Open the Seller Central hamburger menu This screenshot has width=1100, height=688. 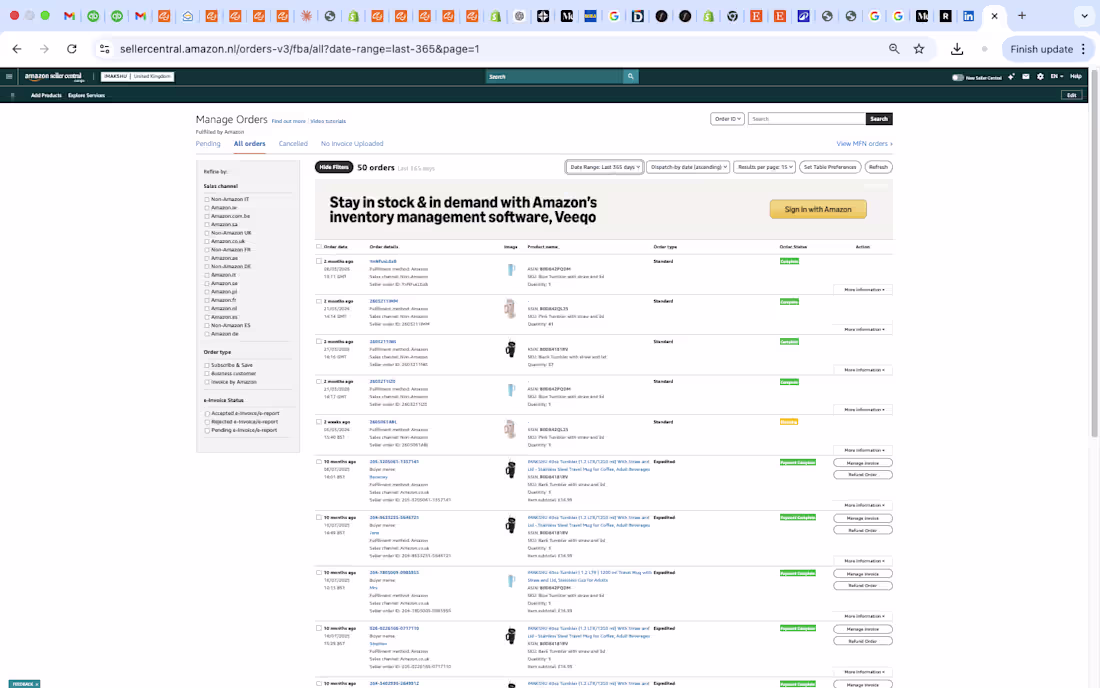[x=9, y=76]
